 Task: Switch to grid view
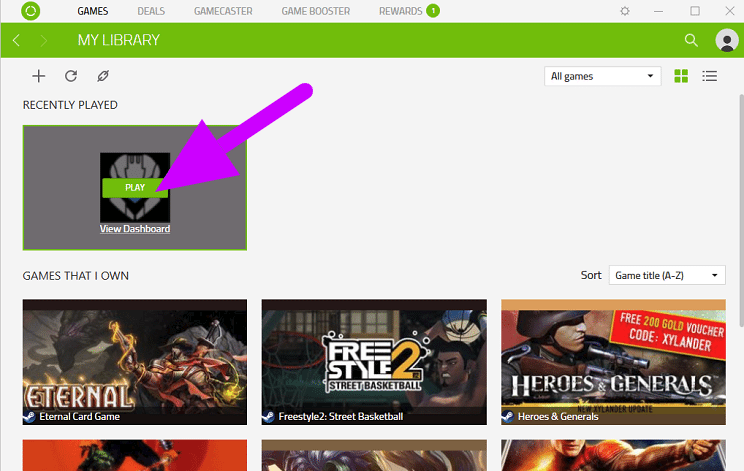tap(681, 76)
